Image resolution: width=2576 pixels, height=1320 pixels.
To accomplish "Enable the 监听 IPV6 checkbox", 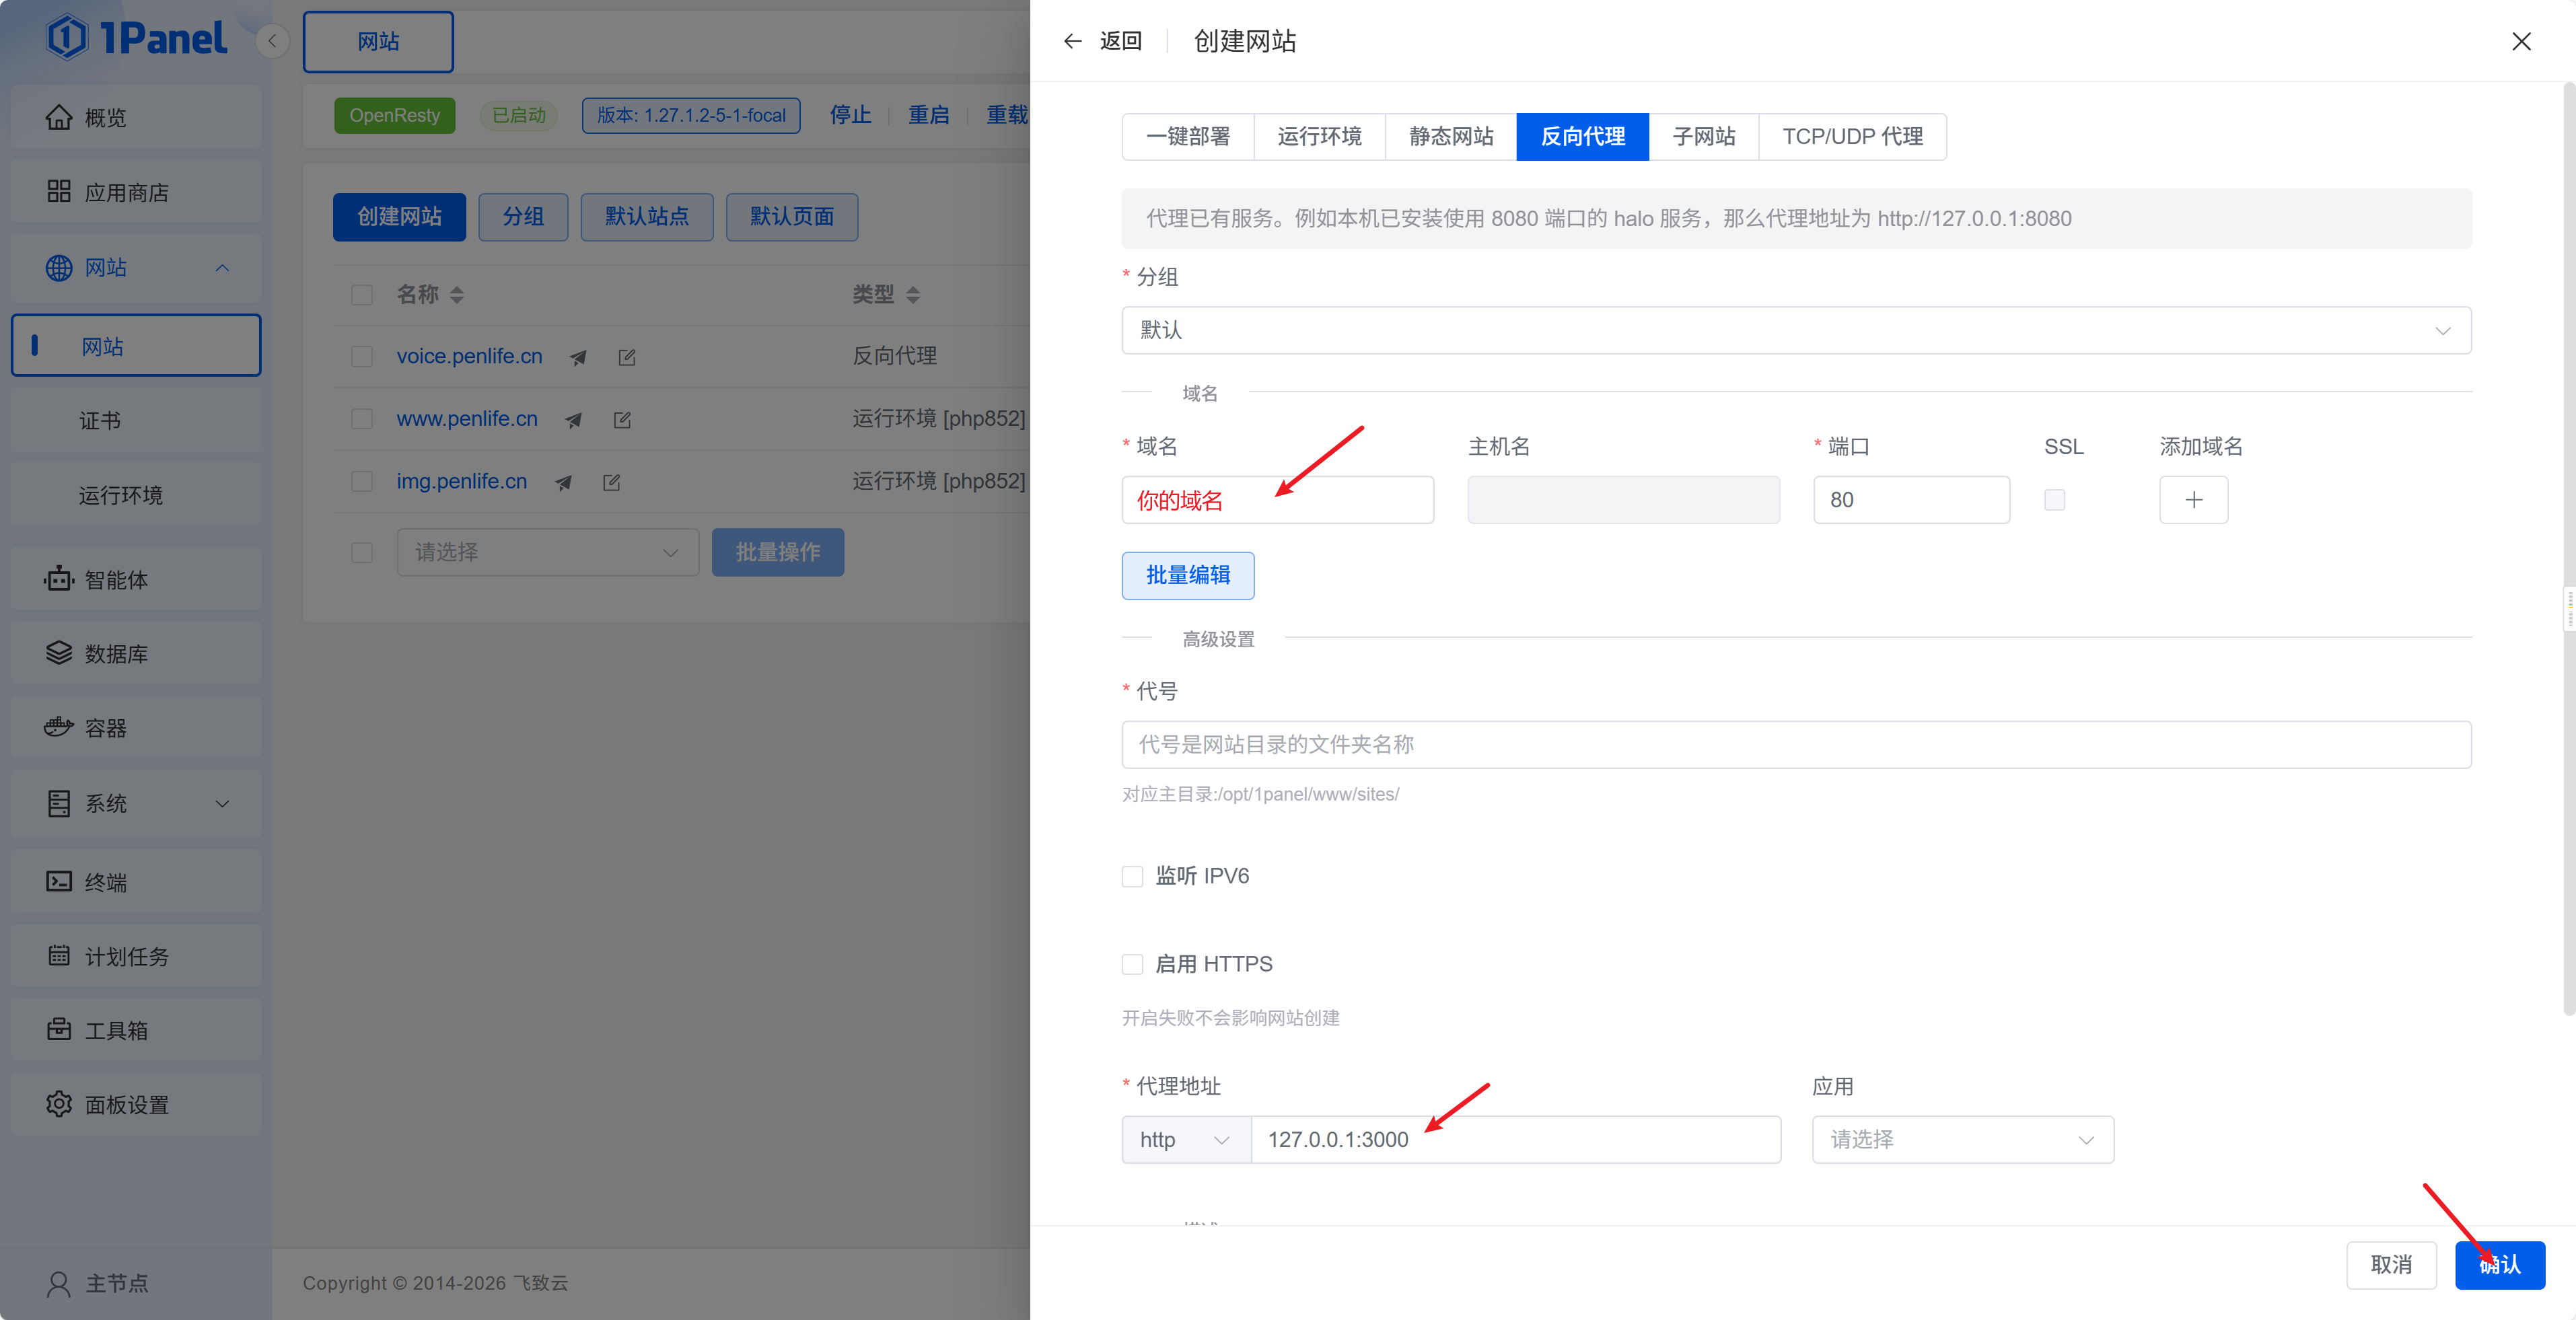I will click(1132, 876).
